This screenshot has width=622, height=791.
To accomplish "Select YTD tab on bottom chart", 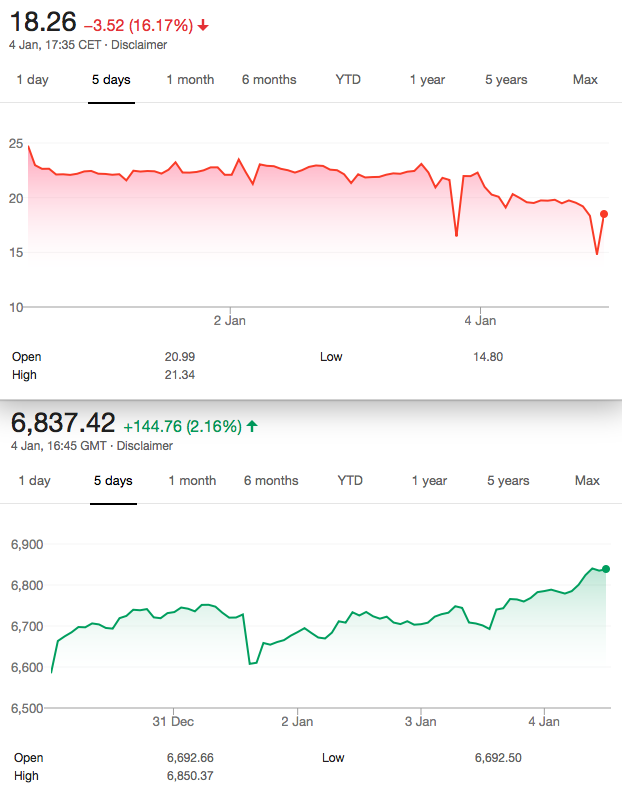I will (350, 481).
